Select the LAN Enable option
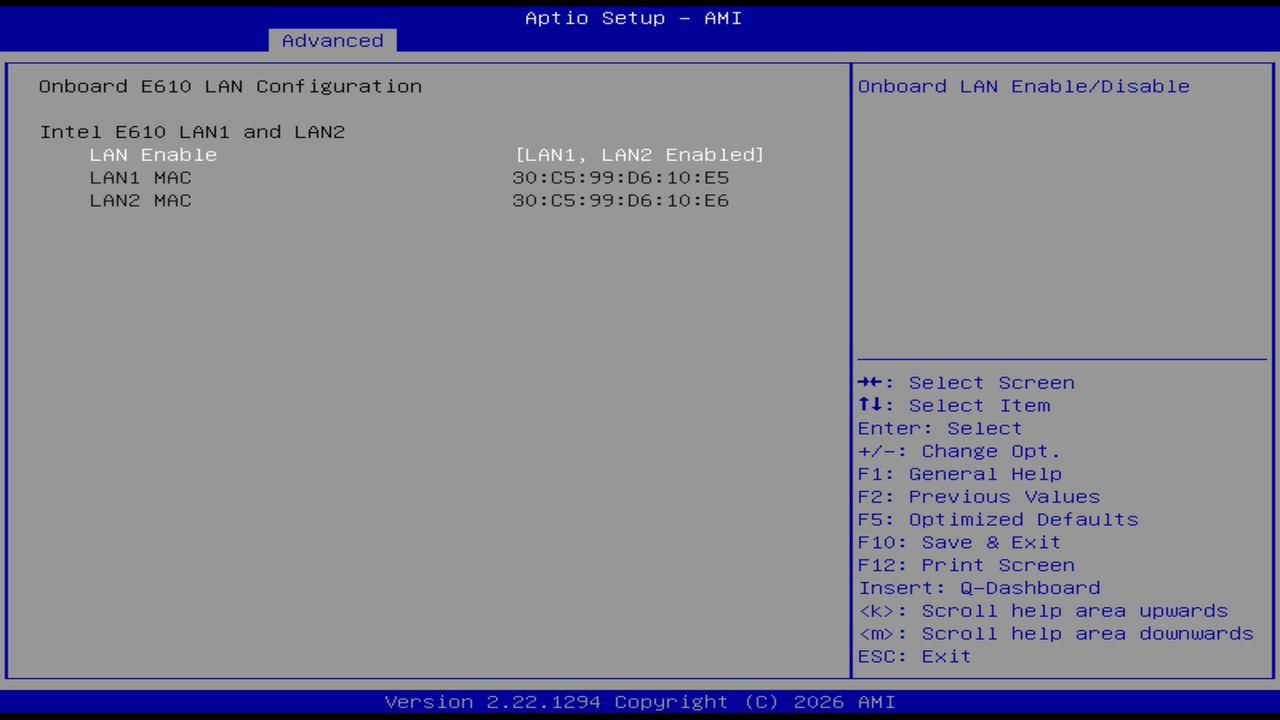The image size is (1280, 720). point(153,154)
